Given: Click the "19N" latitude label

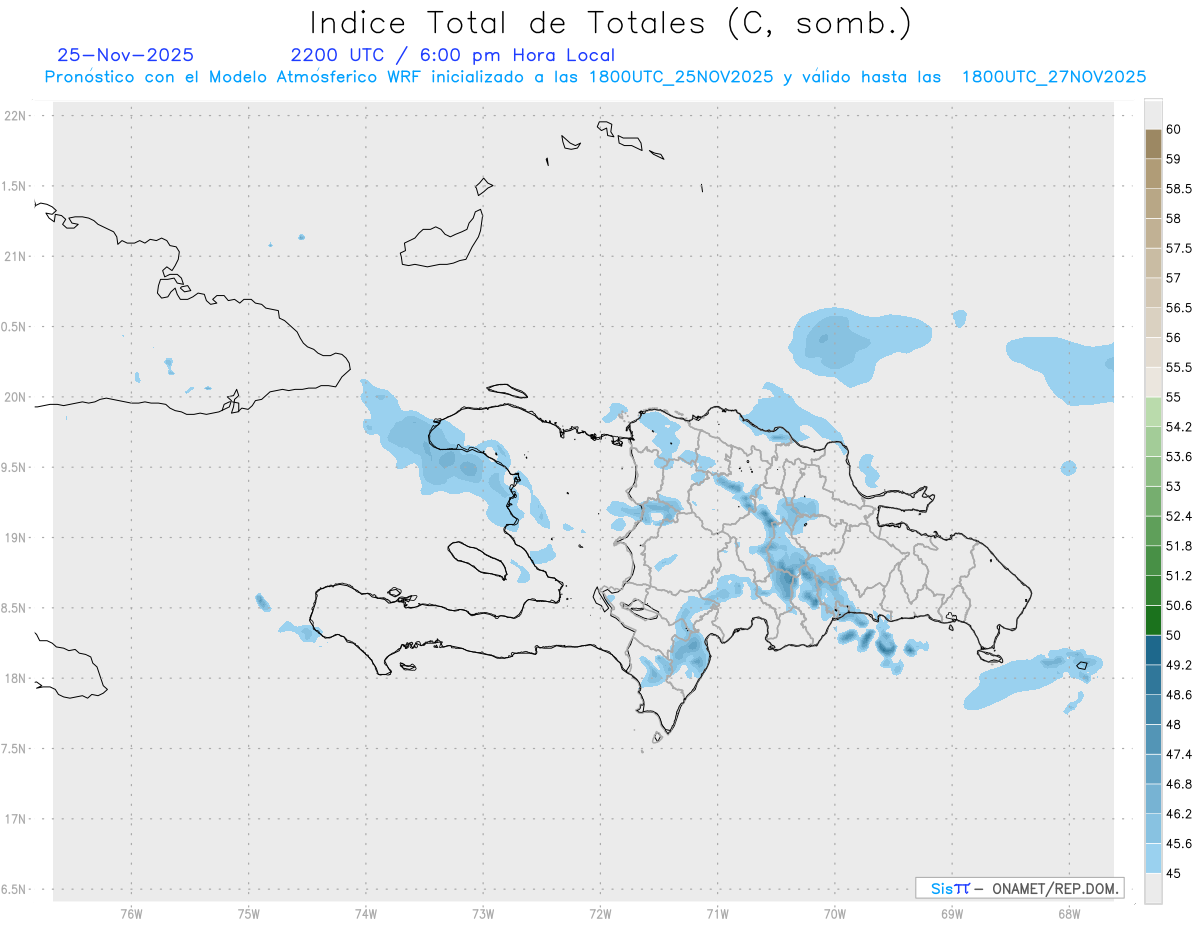Looking at the screenshot, I should pos(17,538).
